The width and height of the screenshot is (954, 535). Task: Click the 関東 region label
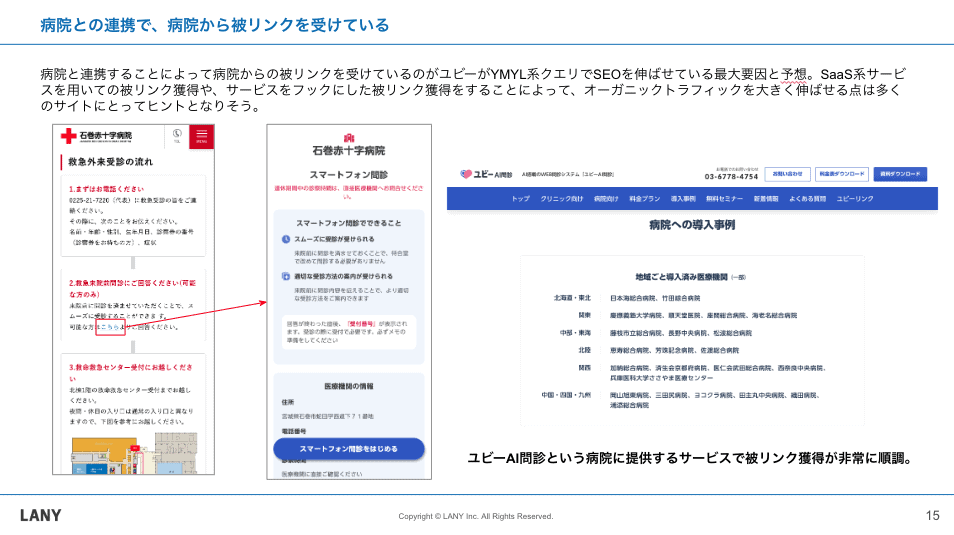[585, 315]
